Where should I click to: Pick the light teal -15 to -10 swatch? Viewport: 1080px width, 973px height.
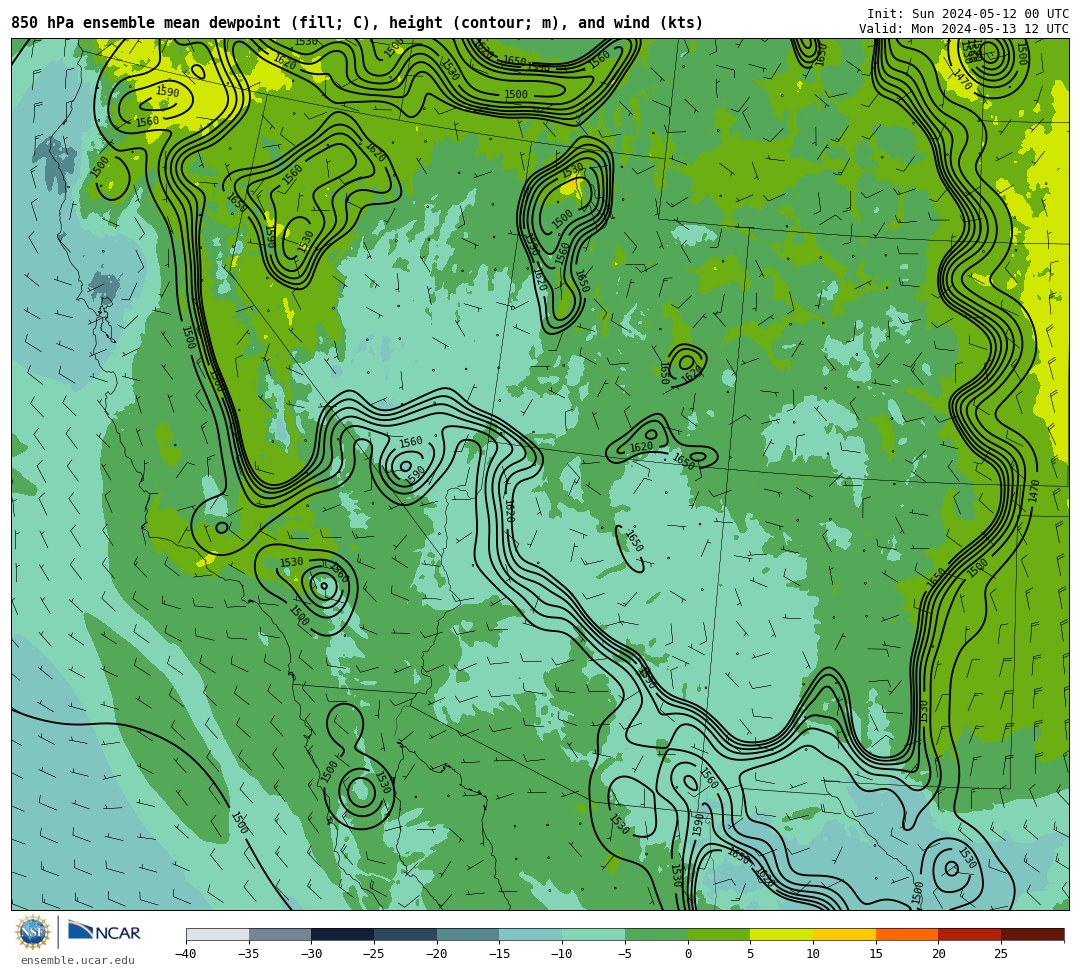point(531,934)
